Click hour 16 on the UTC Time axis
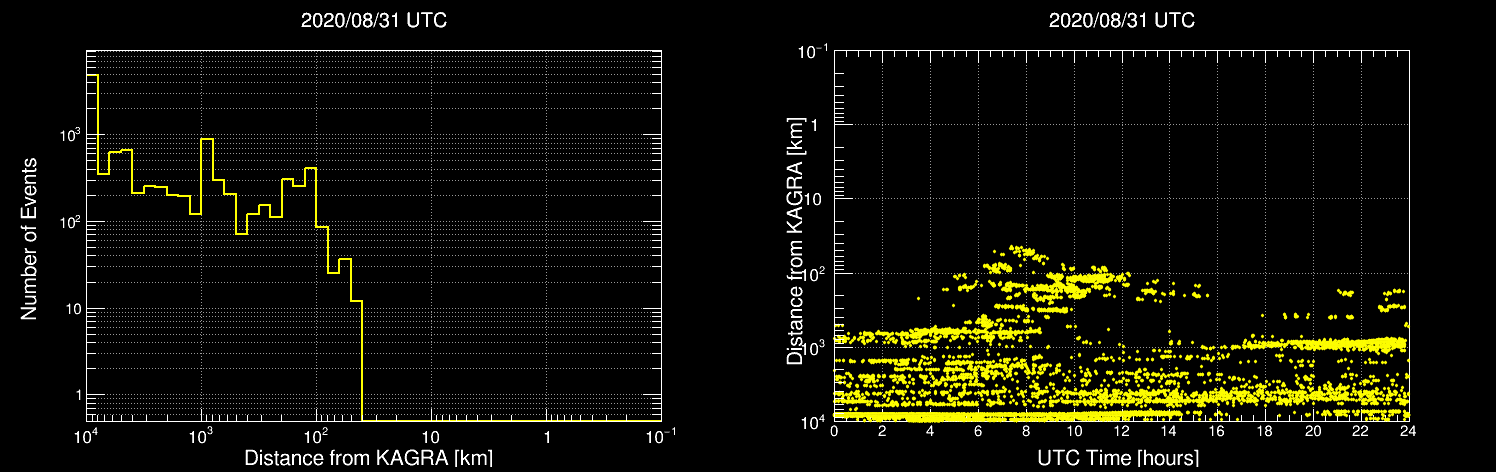1496x472 pixels. tap(1217, 431)
